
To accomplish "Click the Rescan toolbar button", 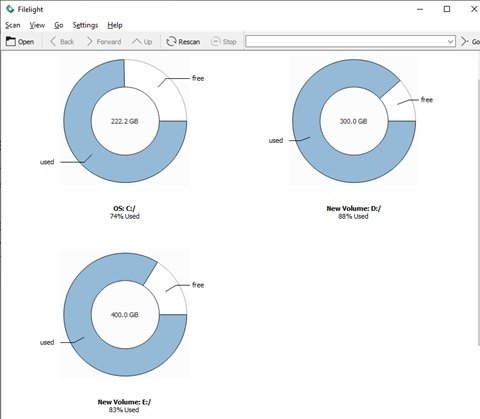I will pos(183,42).
